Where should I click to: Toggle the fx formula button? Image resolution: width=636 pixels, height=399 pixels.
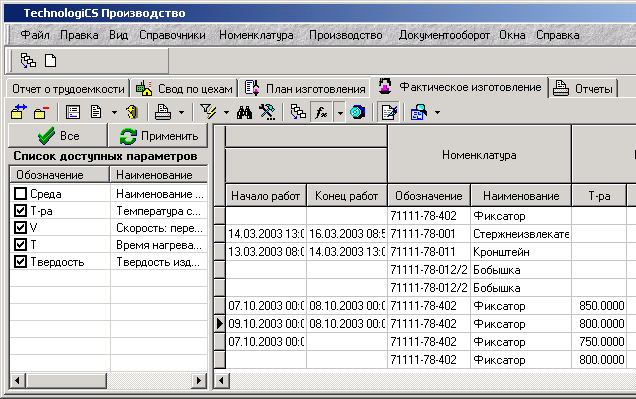pos(321,112)
